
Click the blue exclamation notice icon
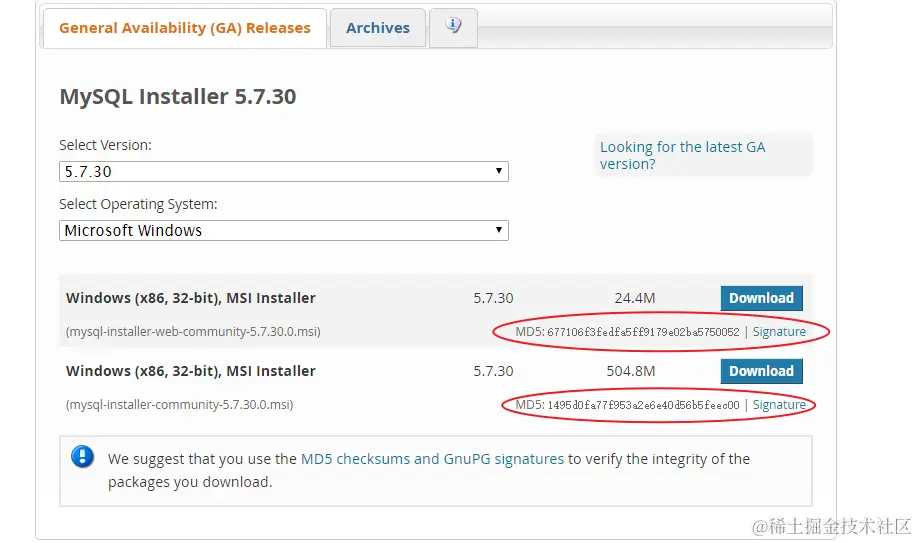(83, 456)
